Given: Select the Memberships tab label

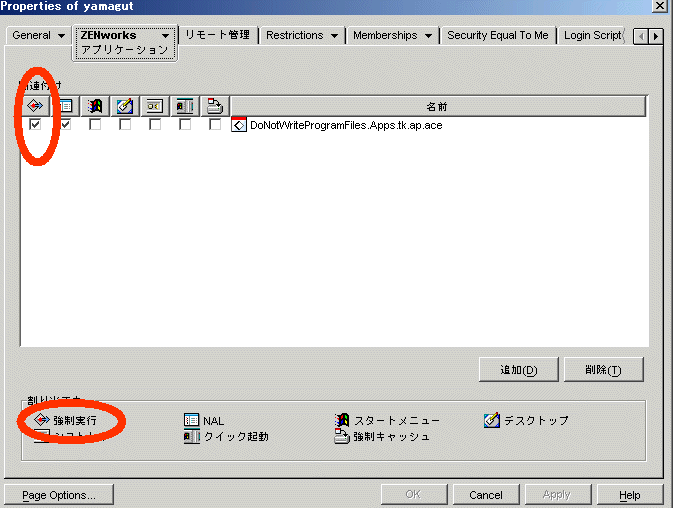Looking at the screenshot, I should tap(385, 35).
